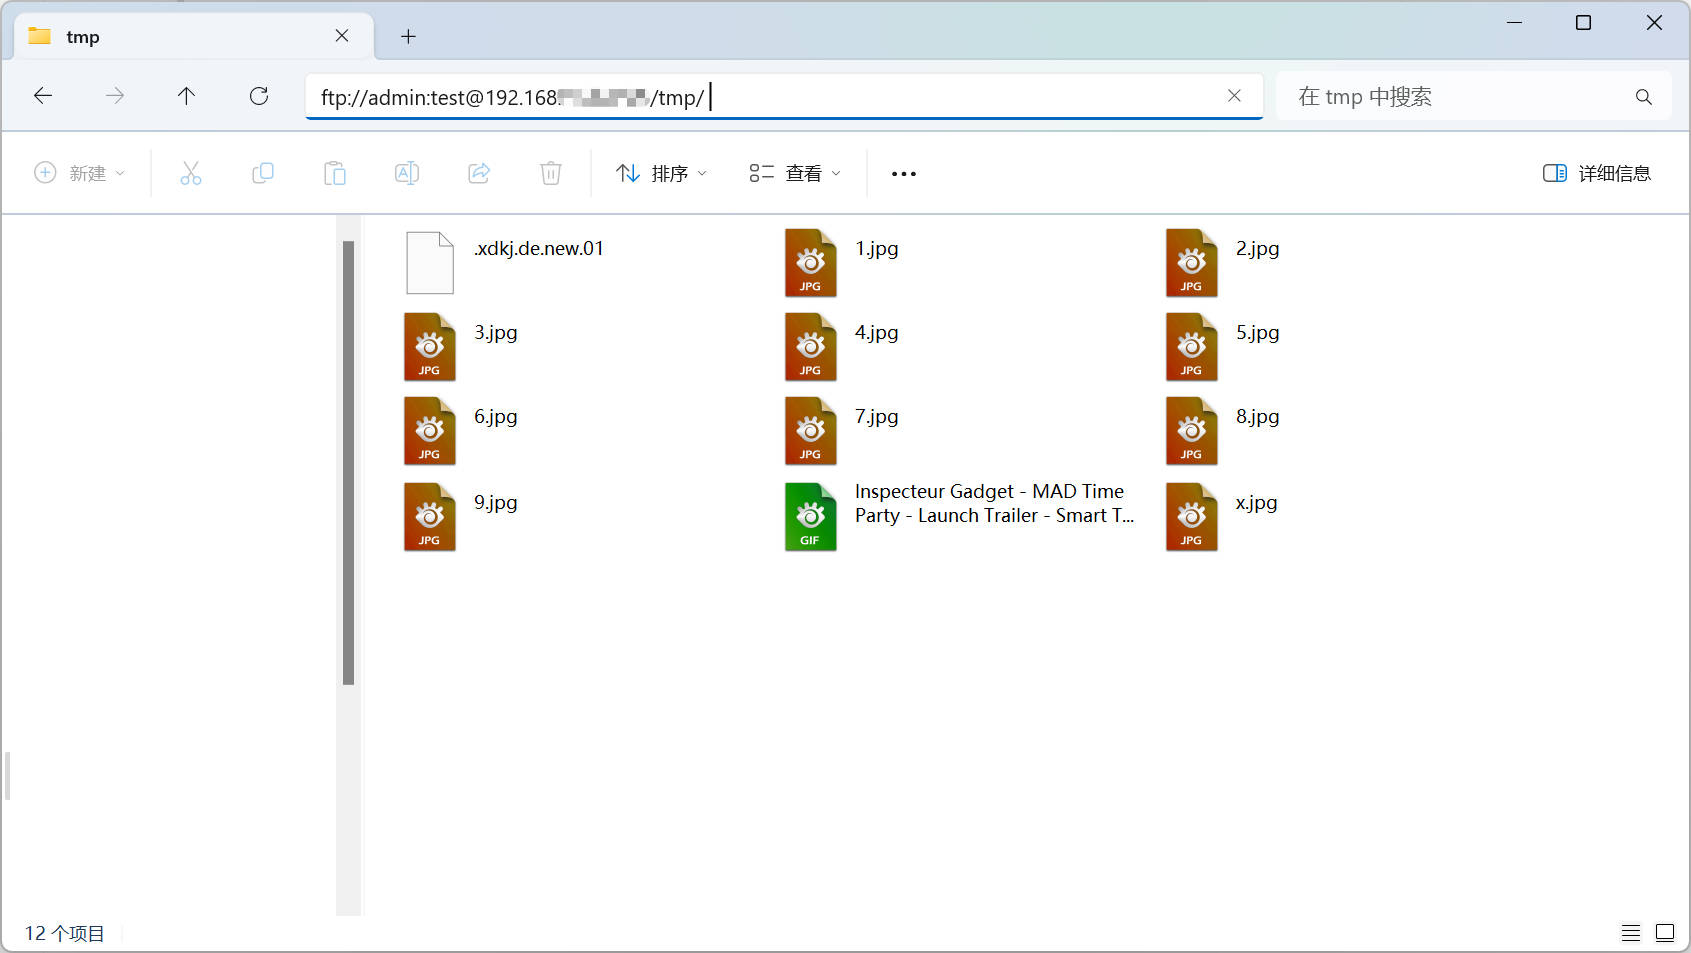Image resolution: width=1691 pixels, height=953 pixels.
Task: Add a new tab
Action: tap(408, 37)
